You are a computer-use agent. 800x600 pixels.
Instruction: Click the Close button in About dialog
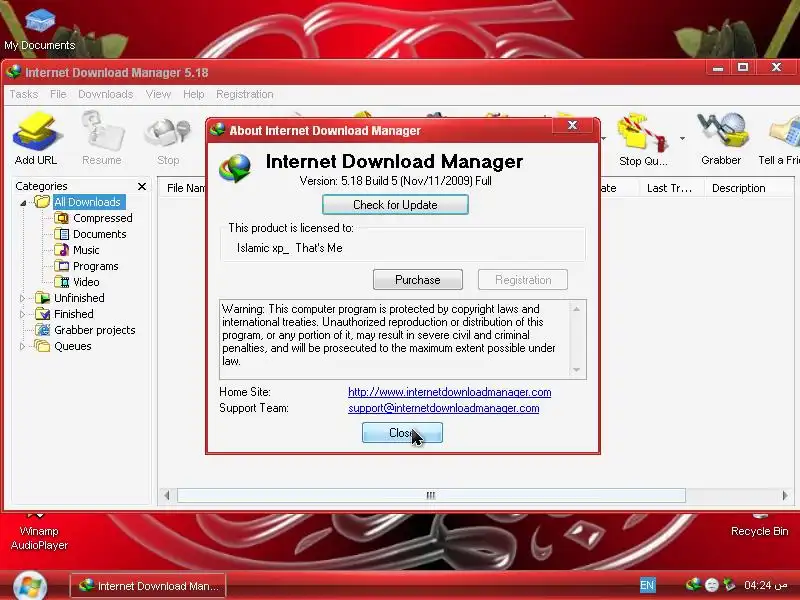pyautogui.click(x=403, y=433)
